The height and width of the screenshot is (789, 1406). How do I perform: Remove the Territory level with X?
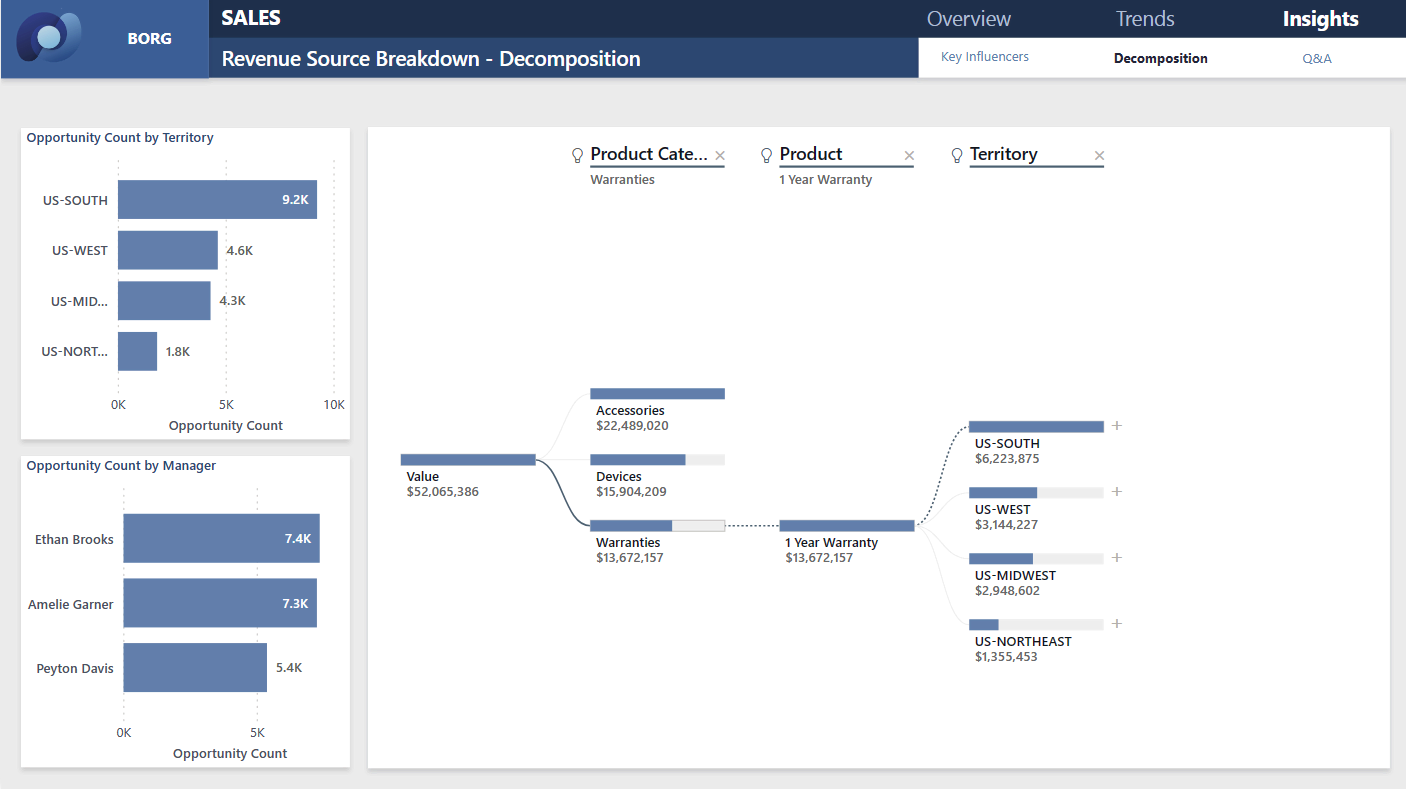tap(1099, 155)
